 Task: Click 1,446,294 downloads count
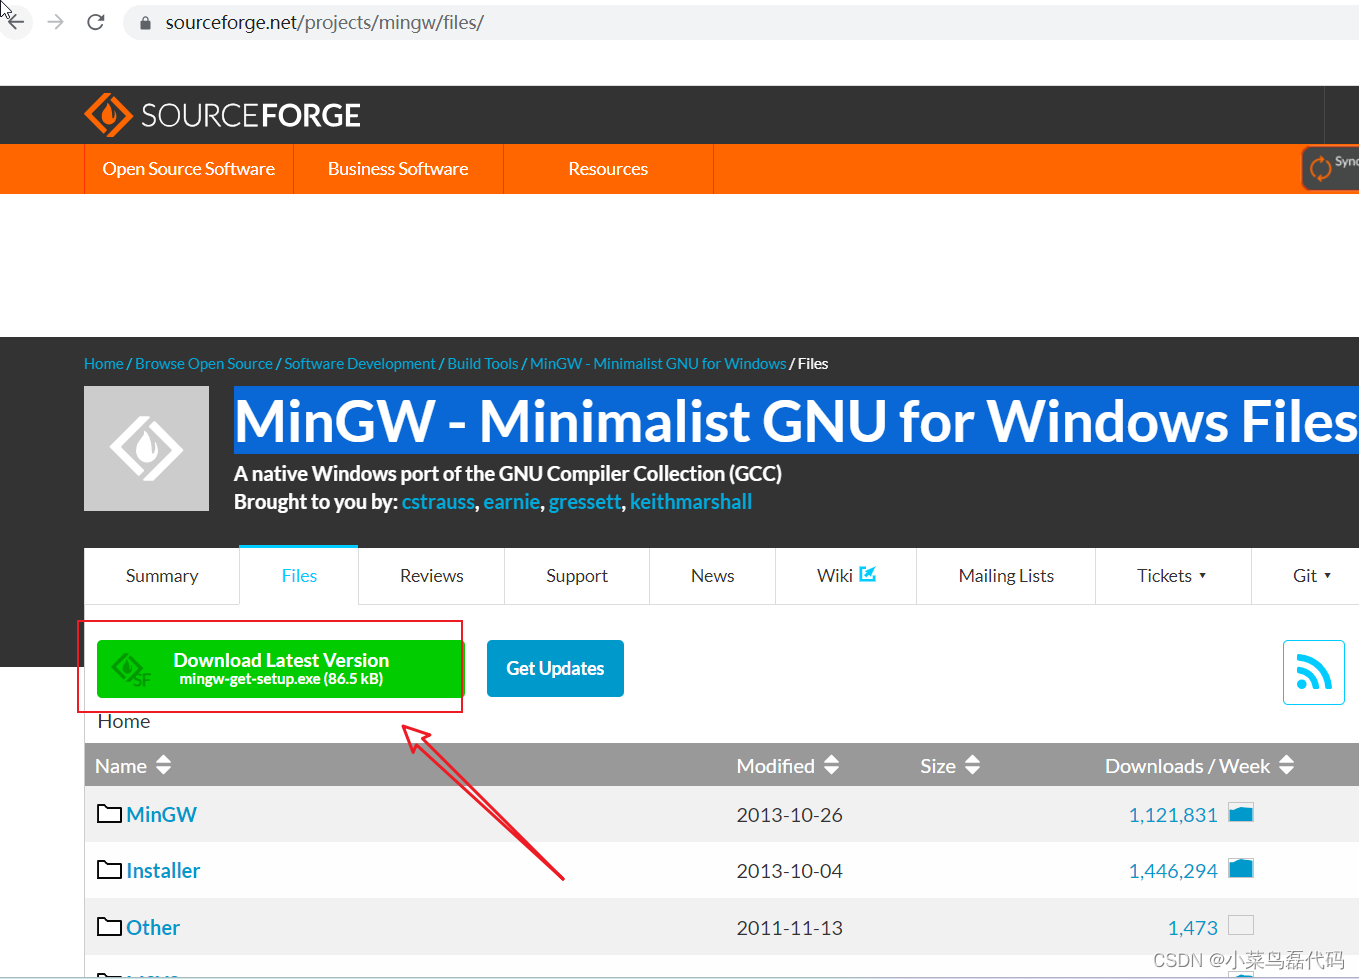tap(1173, 871)
